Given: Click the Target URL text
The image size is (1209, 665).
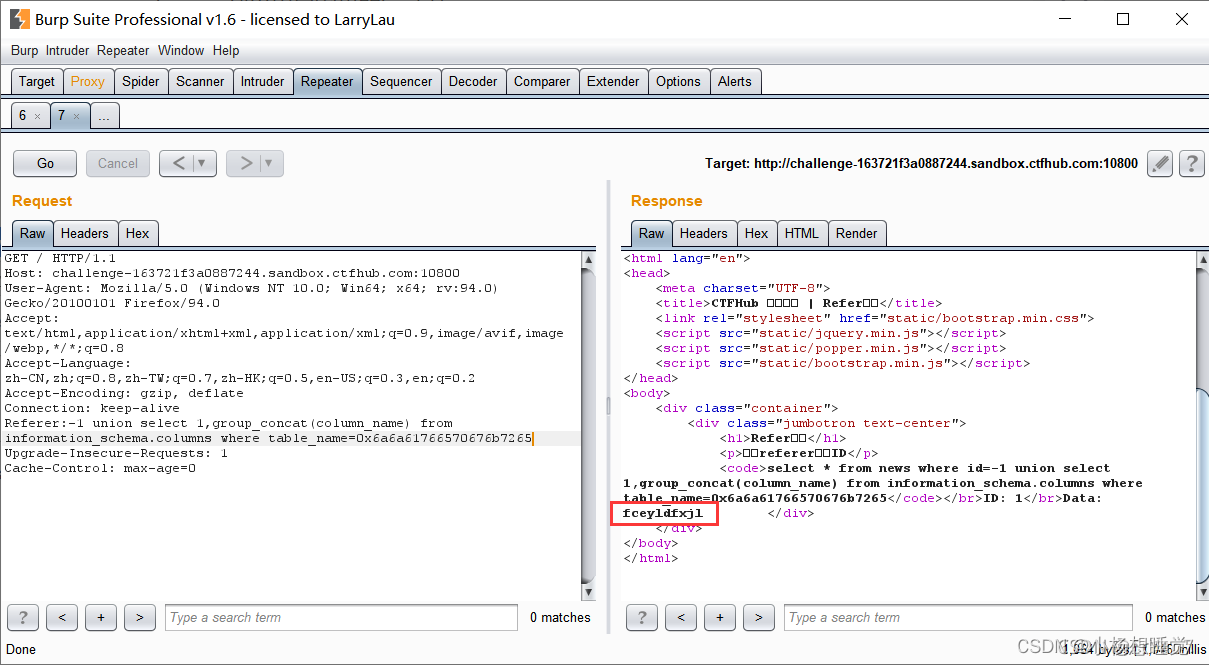Looking at the screenshot, I should tap(921, 163).
